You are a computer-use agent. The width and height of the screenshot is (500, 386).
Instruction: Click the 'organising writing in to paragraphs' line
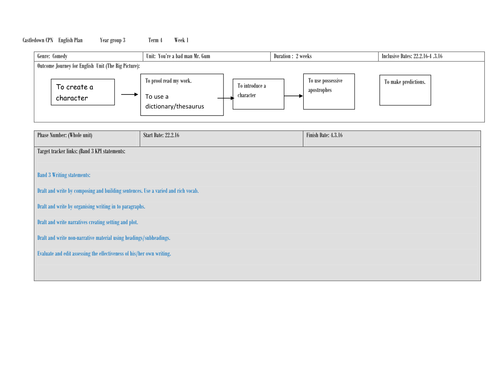[x=91, y=207]
